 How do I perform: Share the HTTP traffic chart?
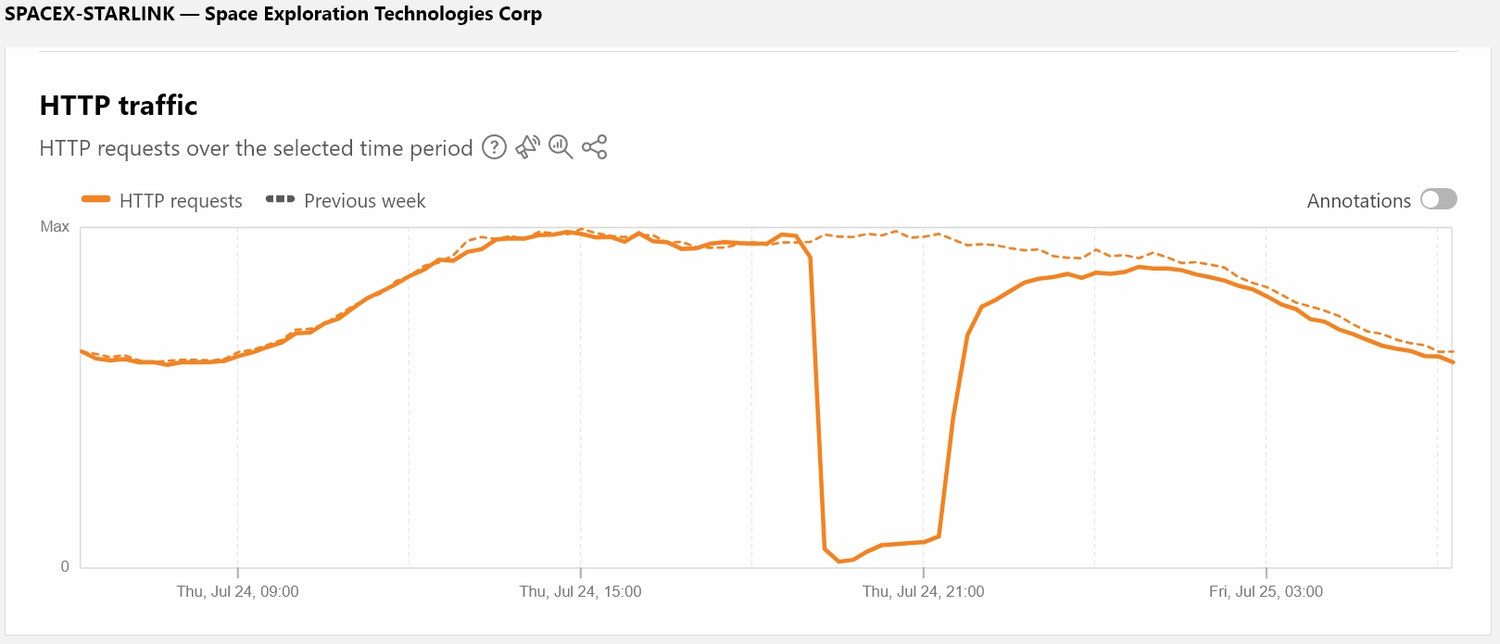(x=592, y=147)
